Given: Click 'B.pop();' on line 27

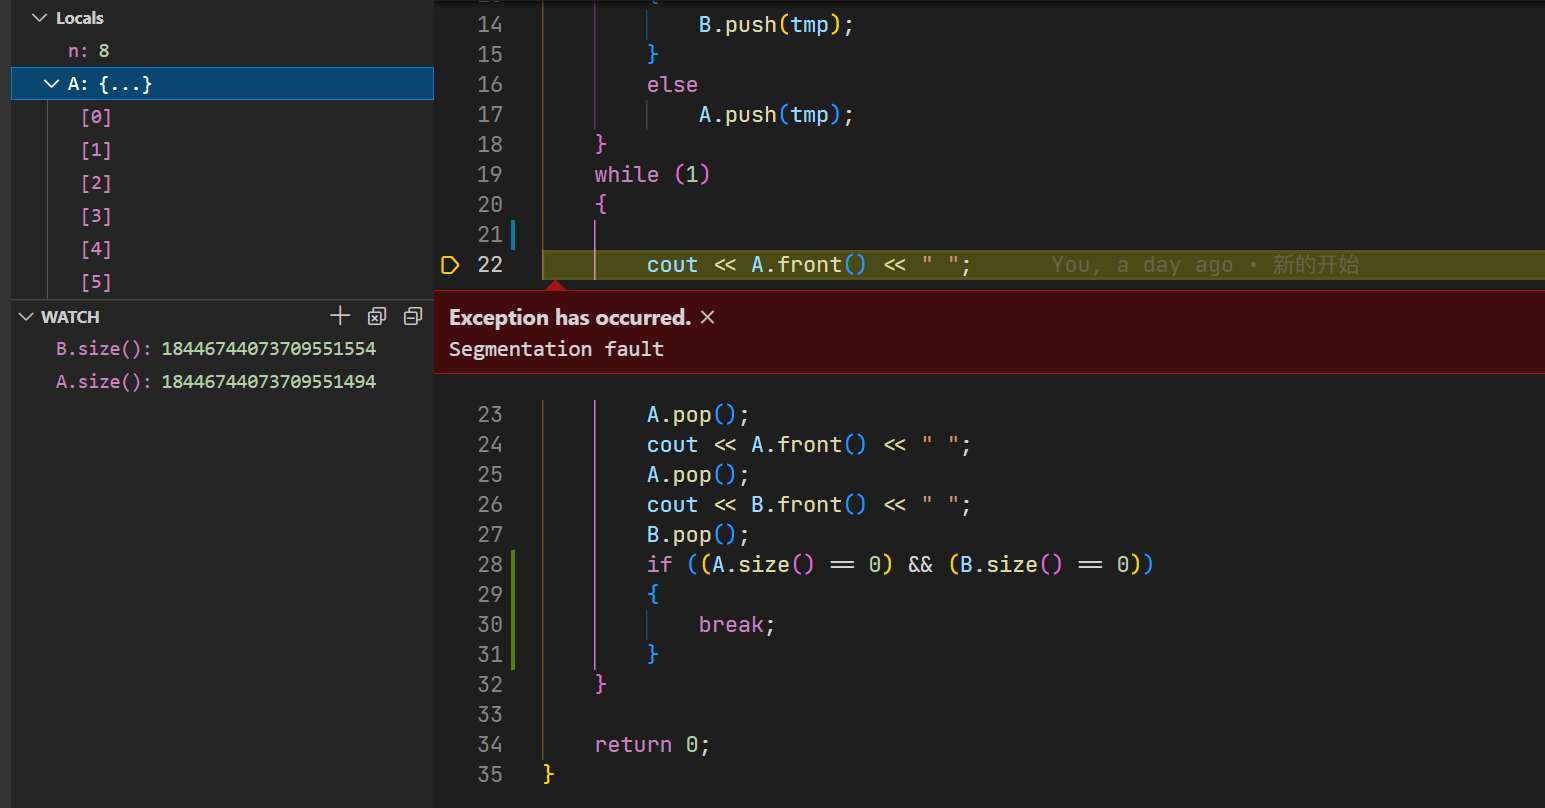Looking at the screenshot, I should pos(698,535).
